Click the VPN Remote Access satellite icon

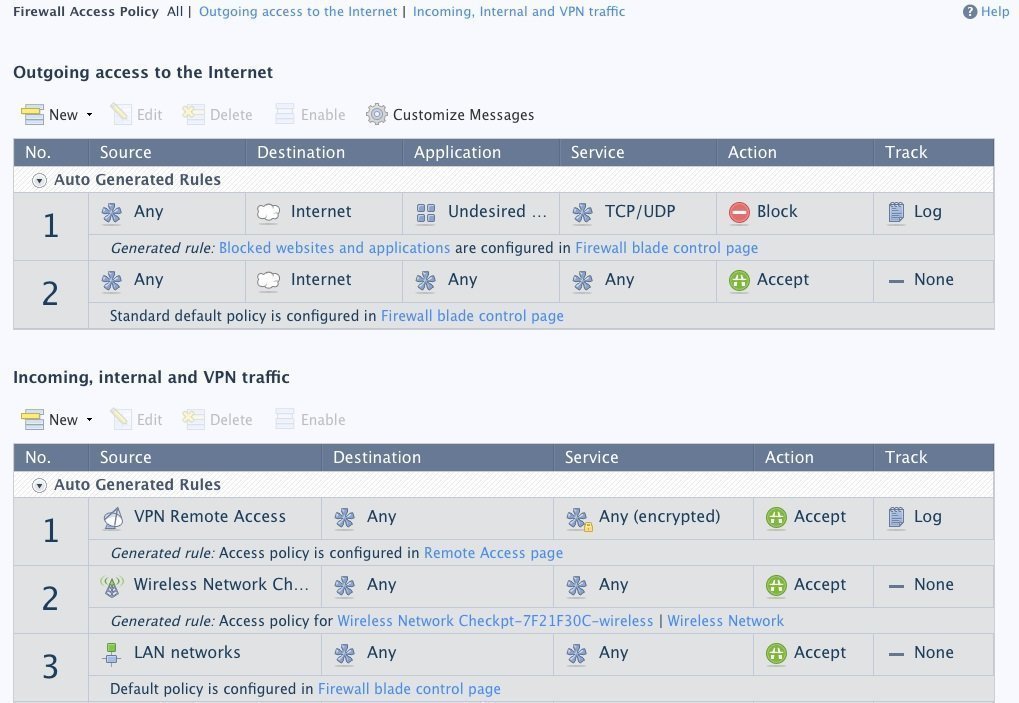point(113,517)
